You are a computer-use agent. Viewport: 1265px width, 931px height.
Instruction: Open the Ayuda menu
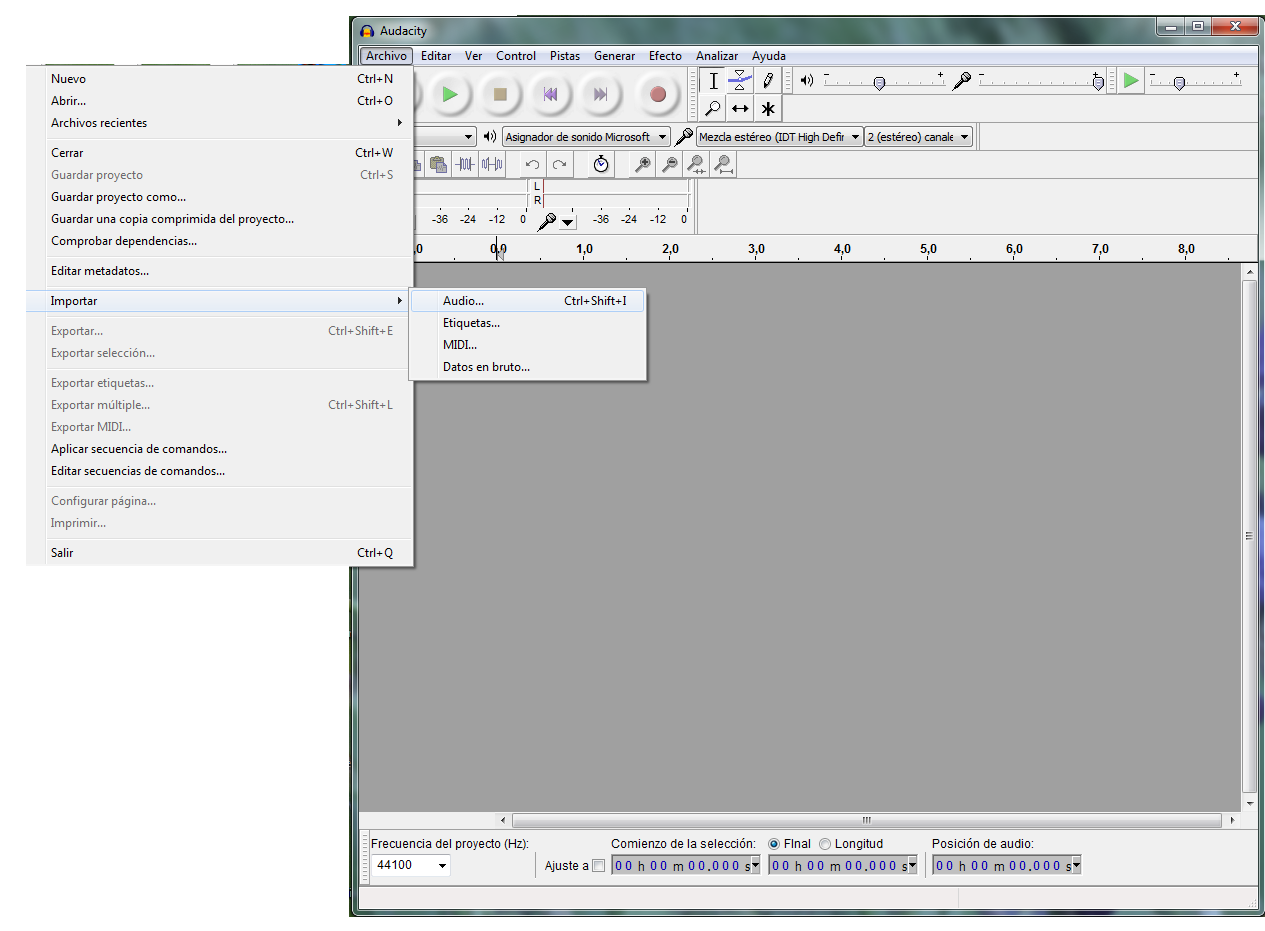point(769,56)
